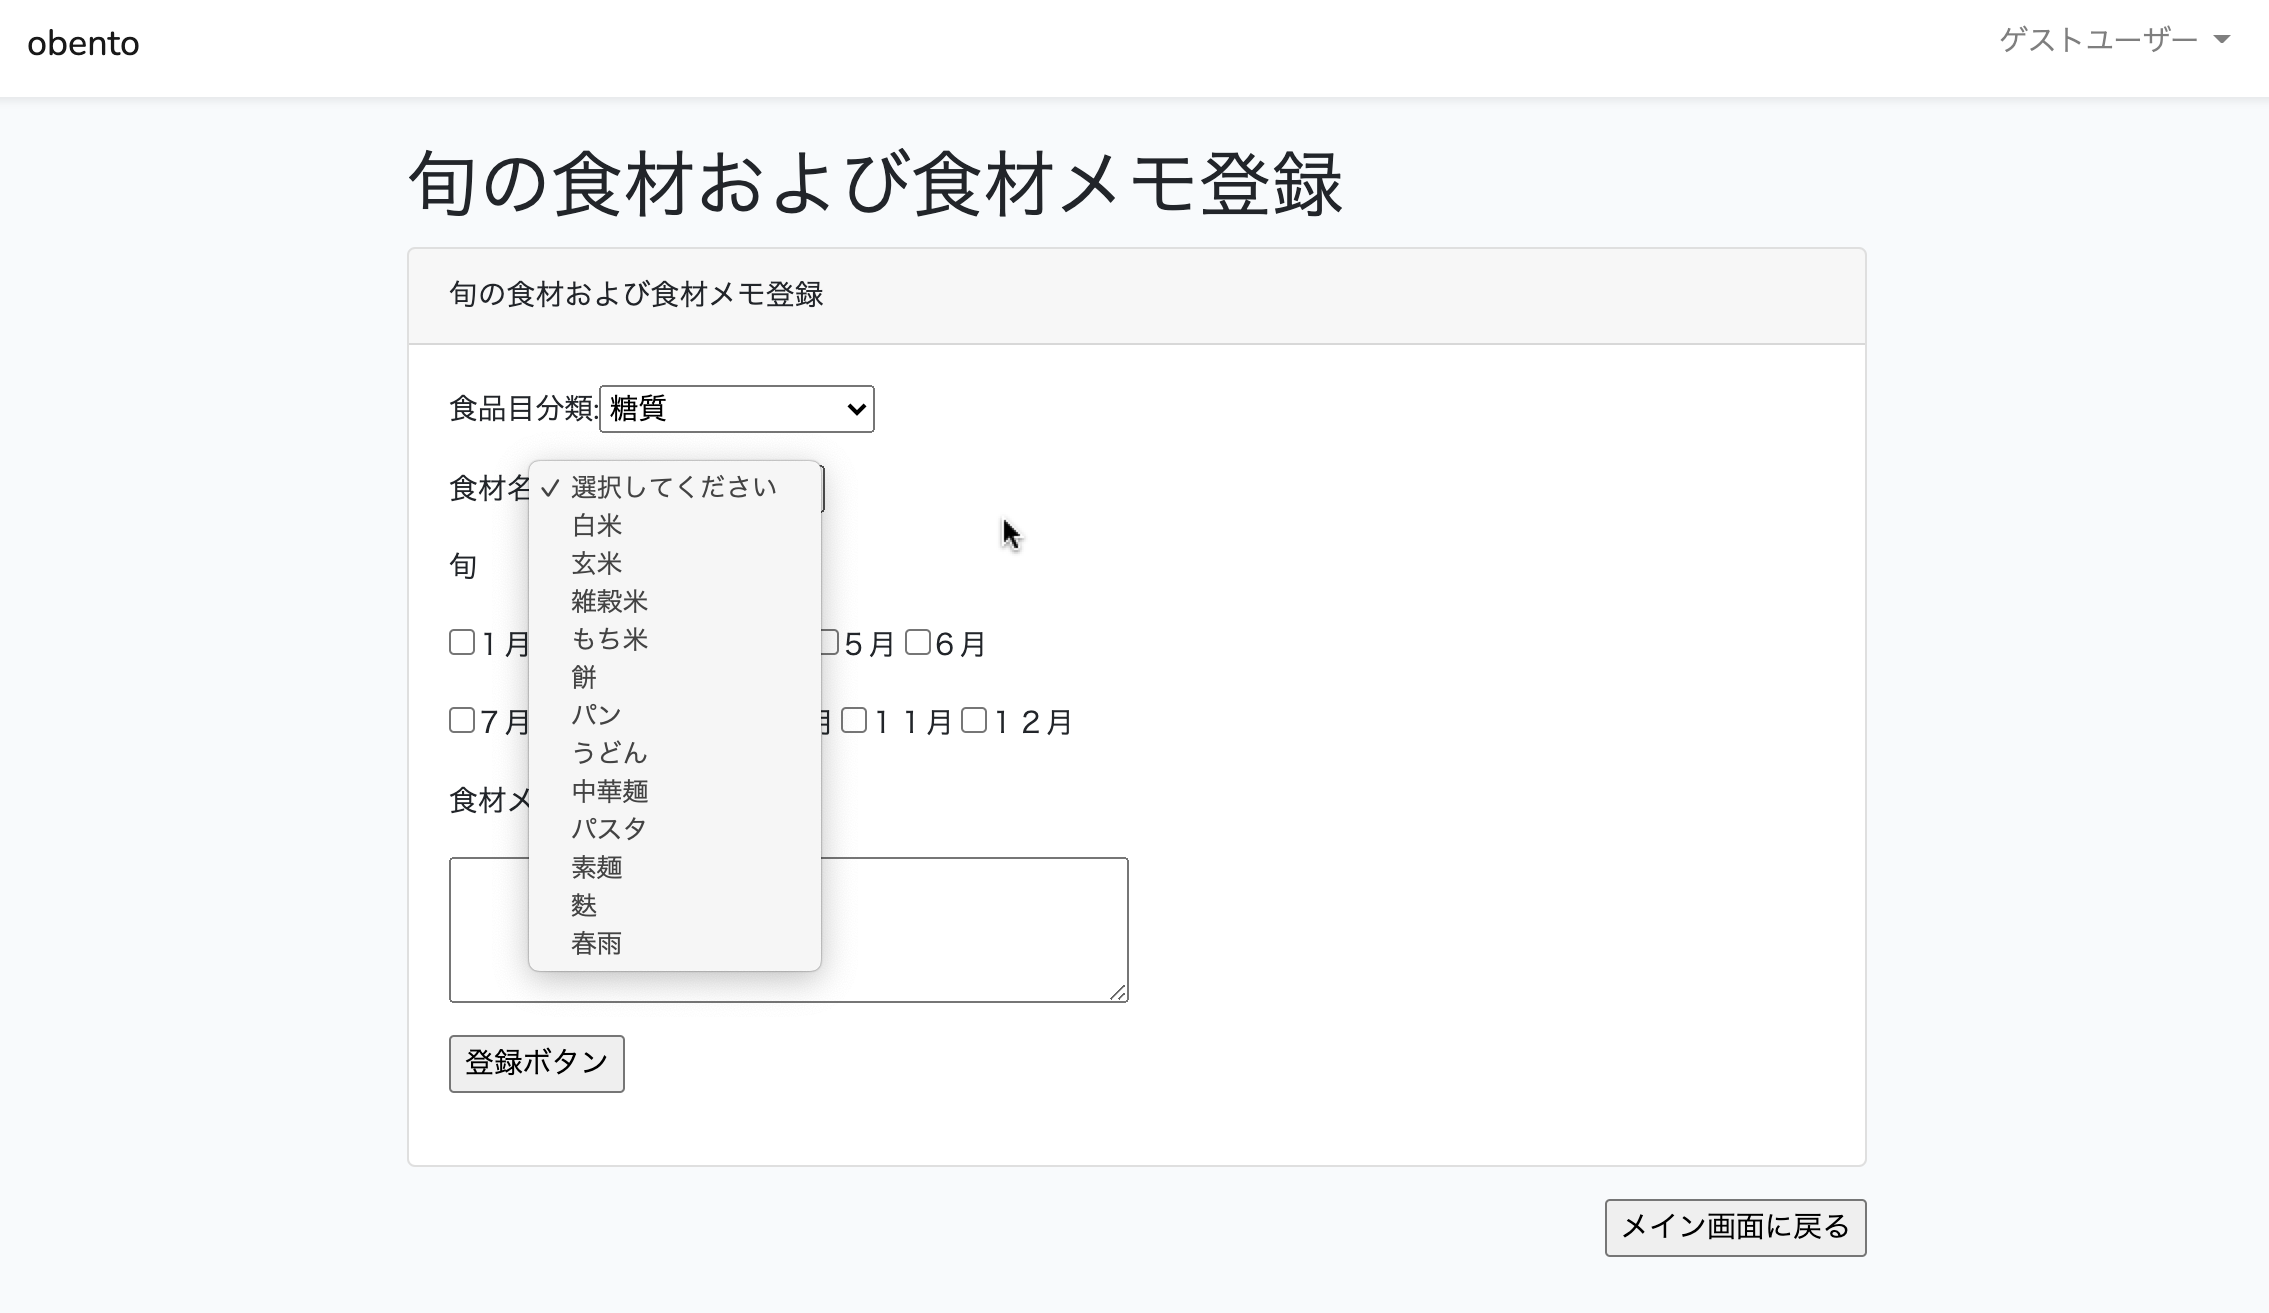The height and width of the screenshot is (1313, 2269).
Task: Select 白米 from the ingredient list
Action: pos(597,525)
